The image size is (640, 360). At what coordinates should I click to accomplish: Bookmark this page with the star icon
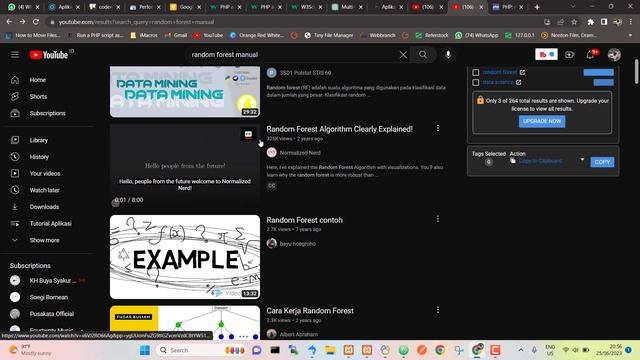point(574,22)
